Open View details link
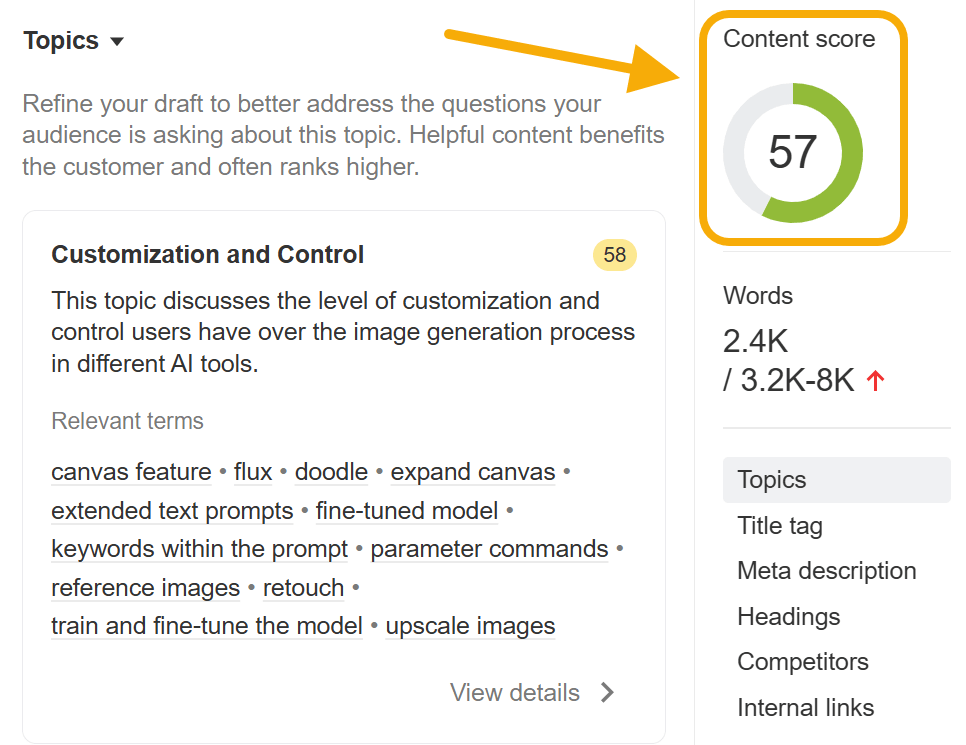966x745 pixels. point(514,692)
